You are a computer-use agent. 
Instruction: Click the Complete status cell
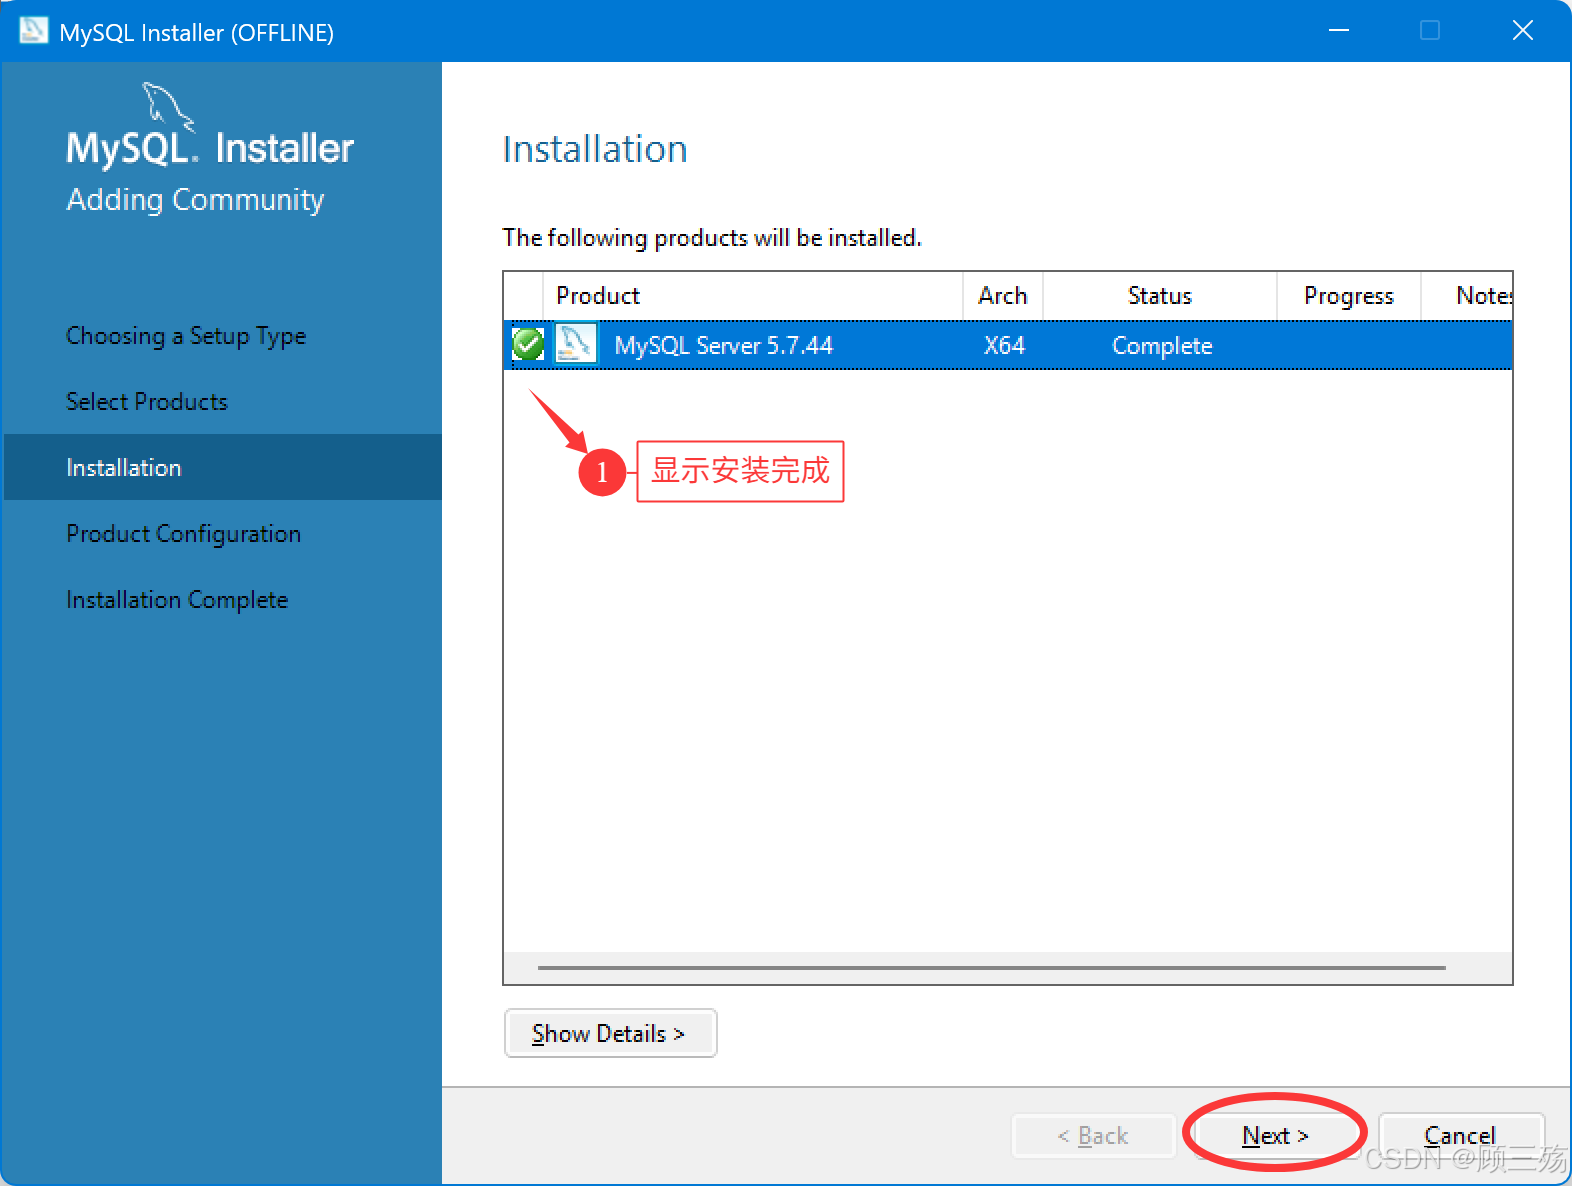[x=1162, y=346]
